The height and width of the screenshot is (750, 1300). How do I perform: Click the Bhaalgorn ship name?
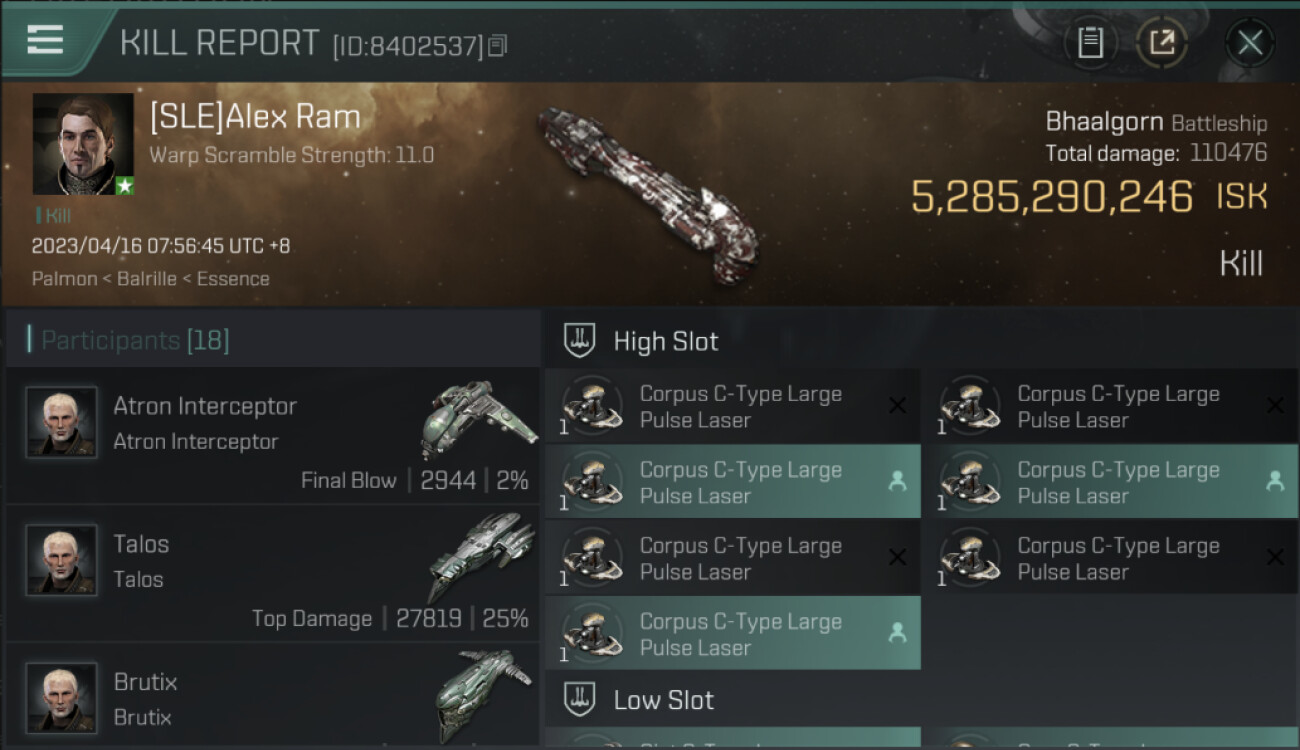1103,122
